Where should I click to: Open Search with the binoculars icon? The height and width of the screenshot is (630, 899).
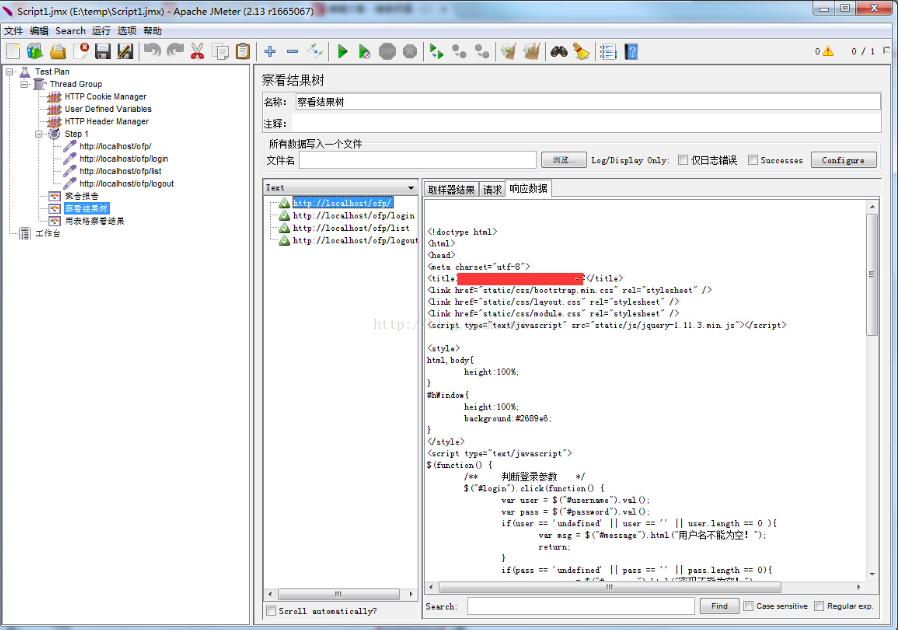[x=559, y=52]
